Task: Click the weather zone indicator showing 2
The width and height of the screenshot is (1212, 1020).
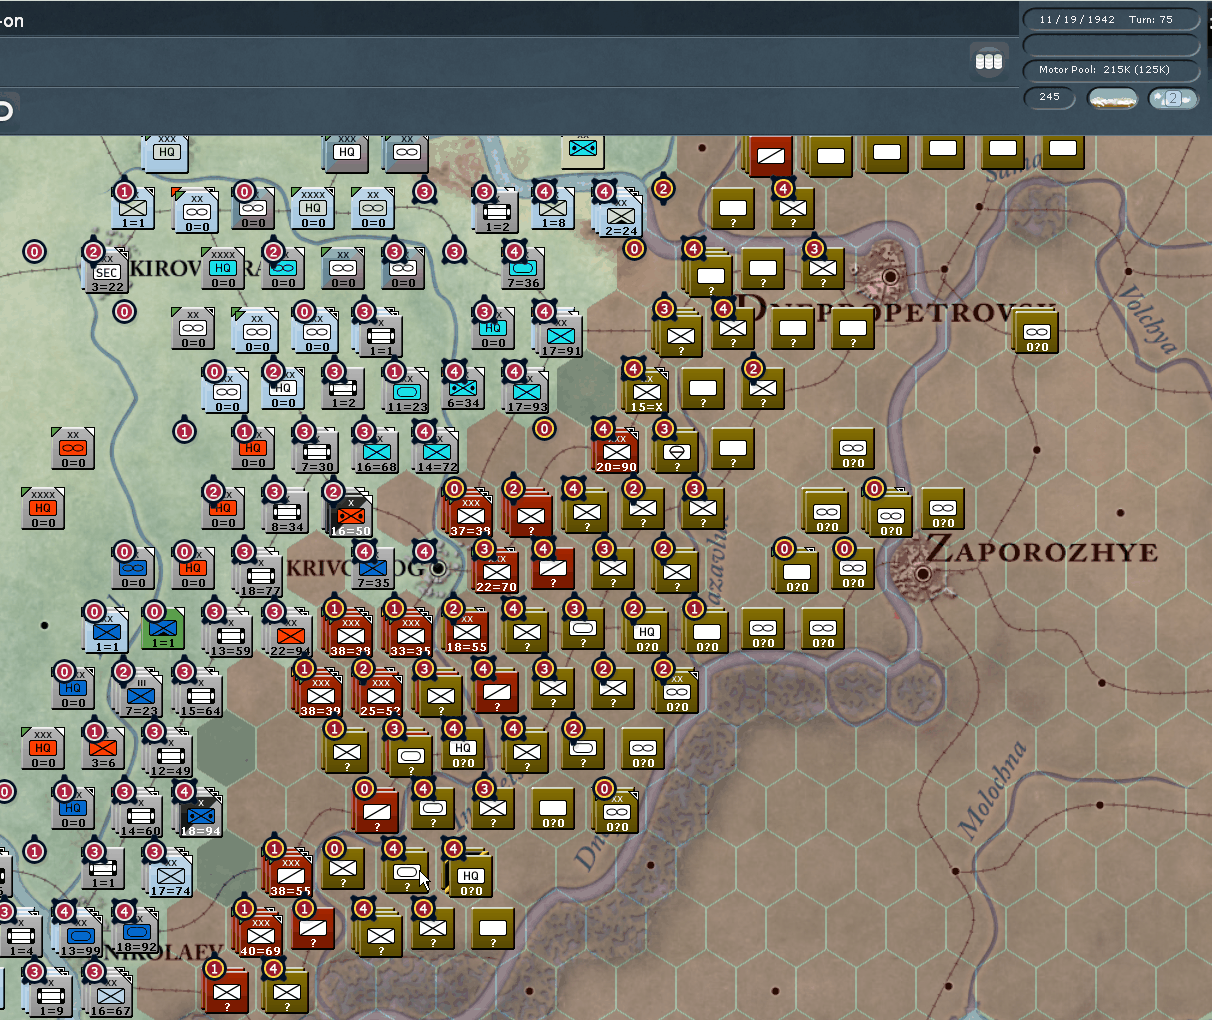Action: [1173, 98]
